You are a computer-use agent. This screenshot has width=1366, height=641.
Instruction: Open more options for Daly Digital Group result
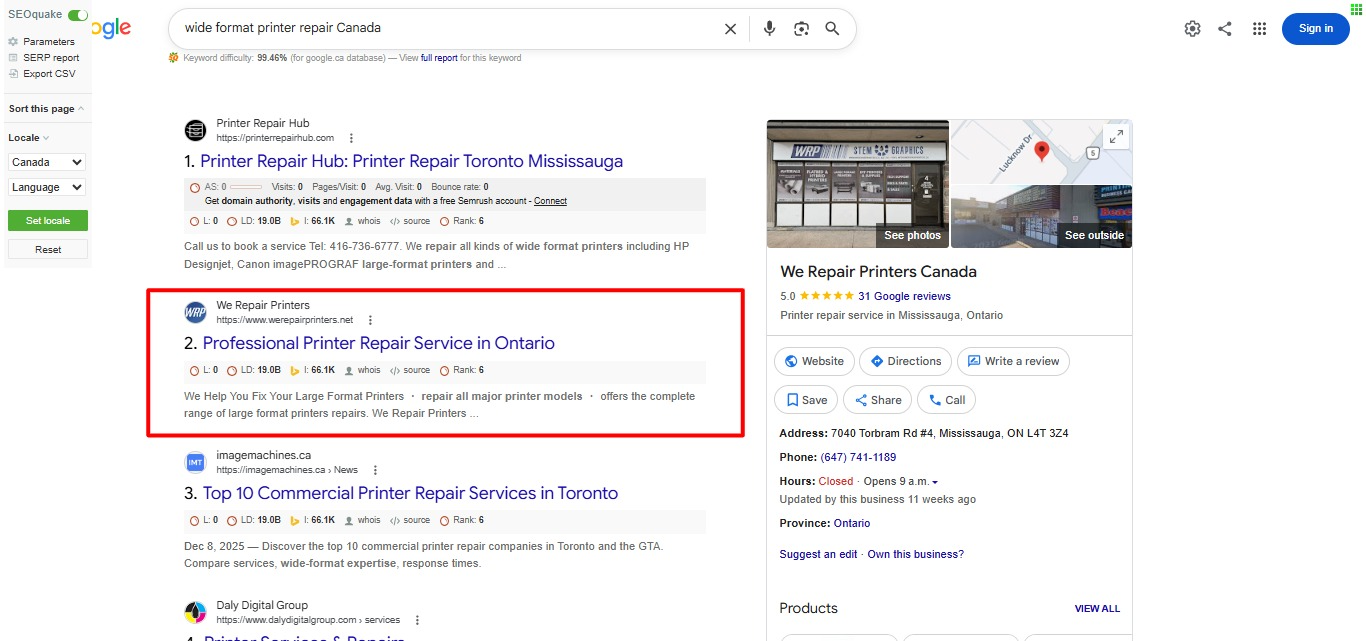[x=417, y=620]
